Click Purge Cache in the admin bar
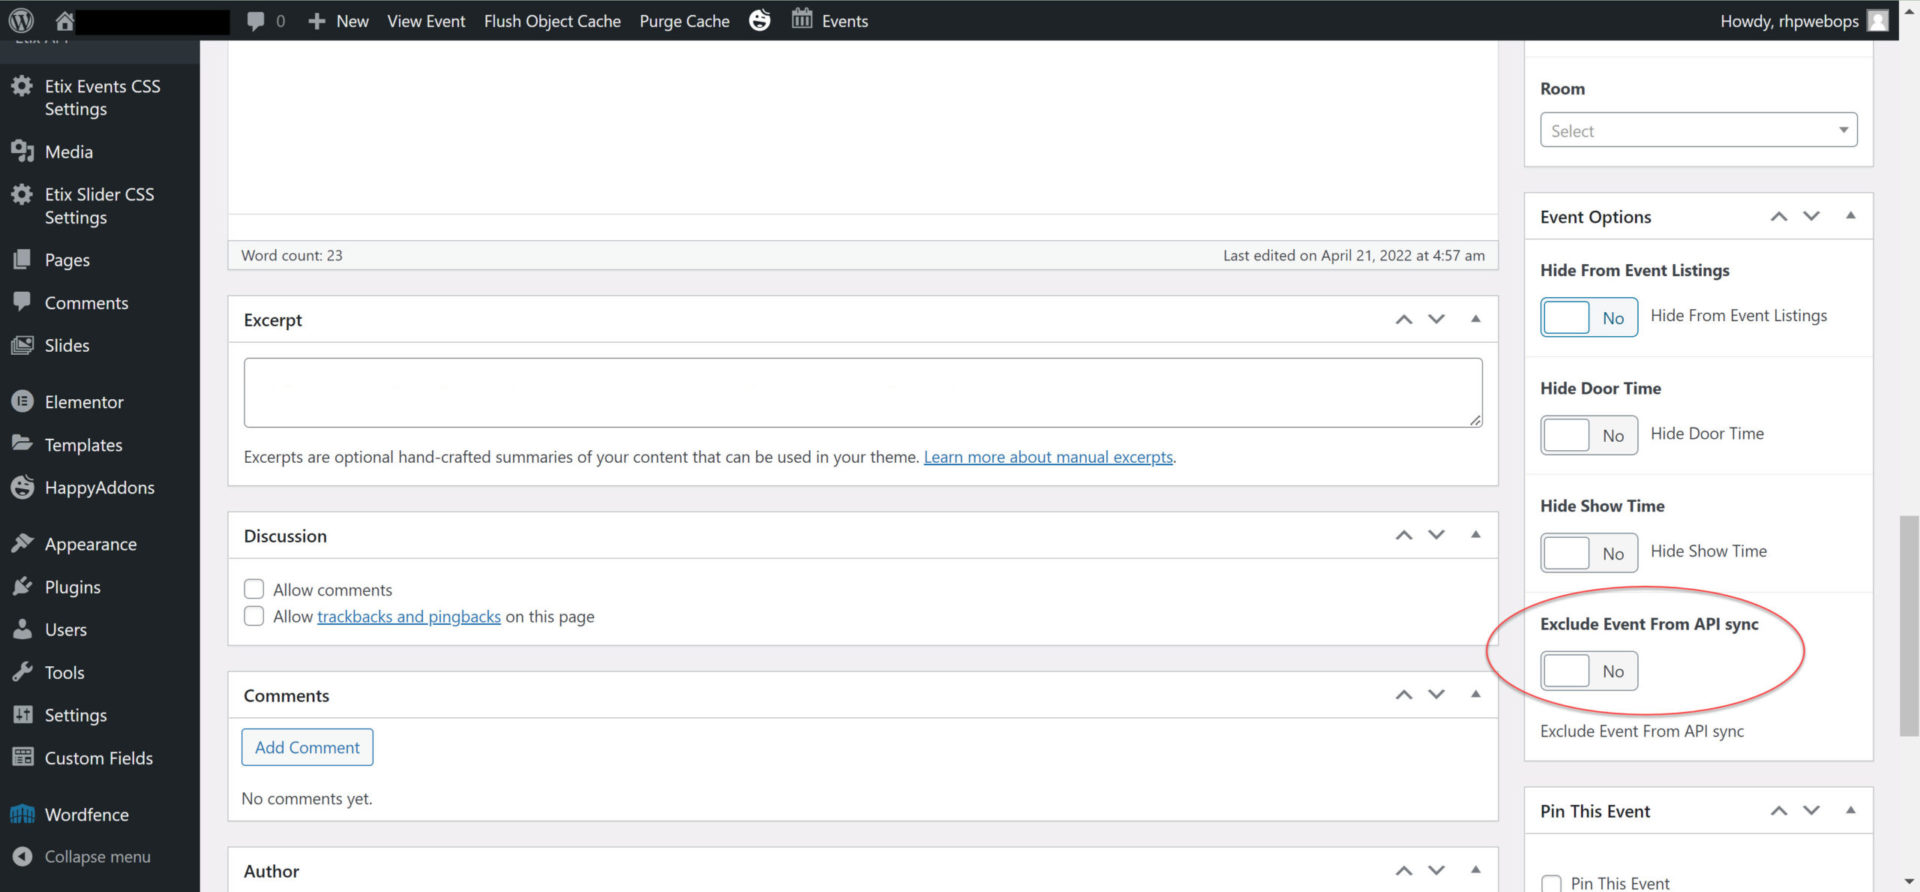This screenshot has height=892, width=1920. click(x=684, y=21)
